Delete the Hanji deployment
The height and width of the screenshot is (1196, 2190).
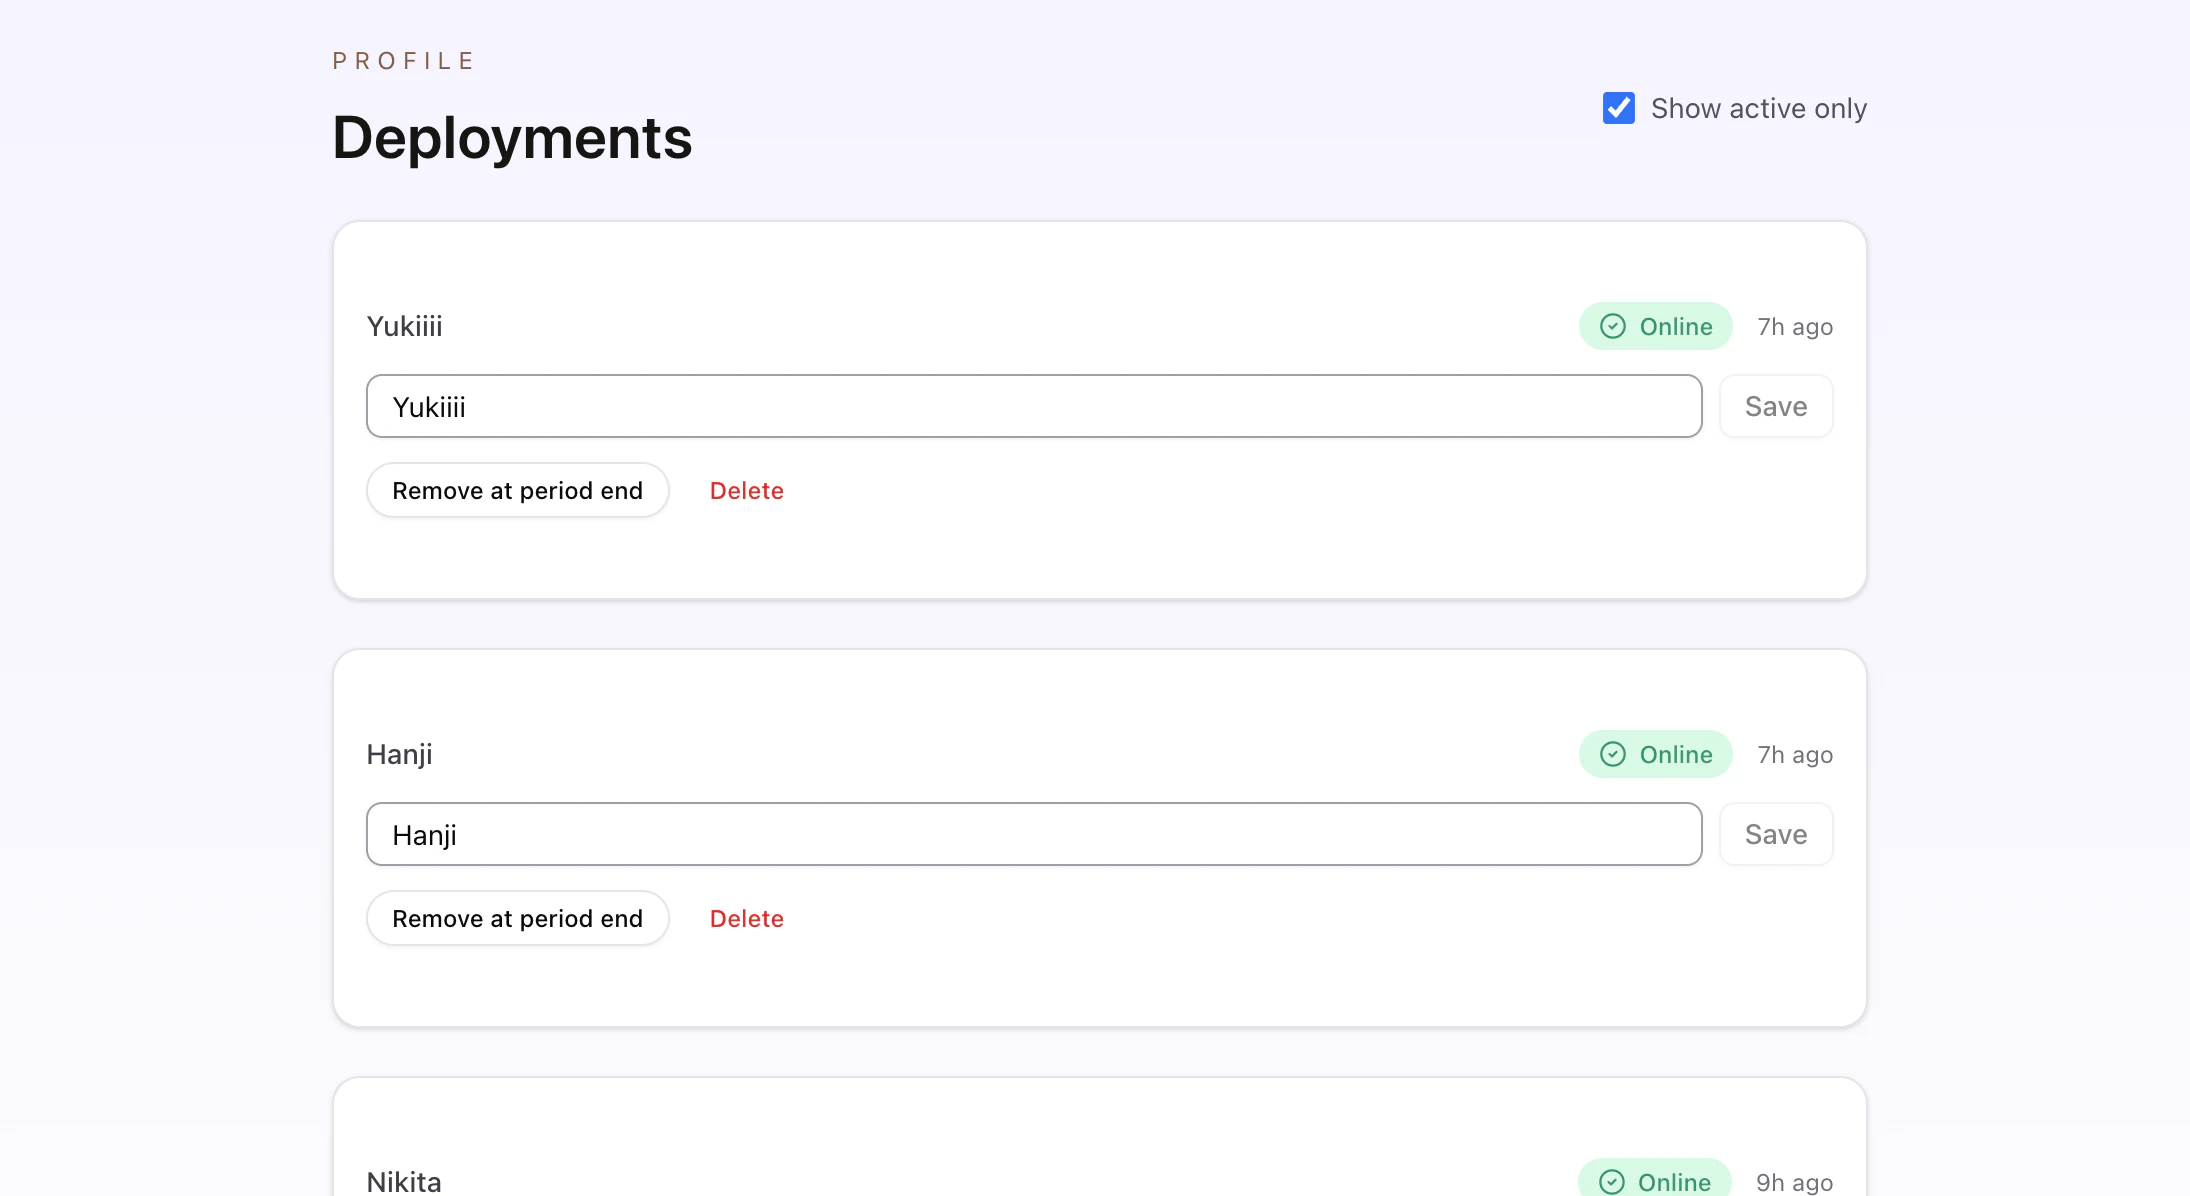(x=746, y=918)
